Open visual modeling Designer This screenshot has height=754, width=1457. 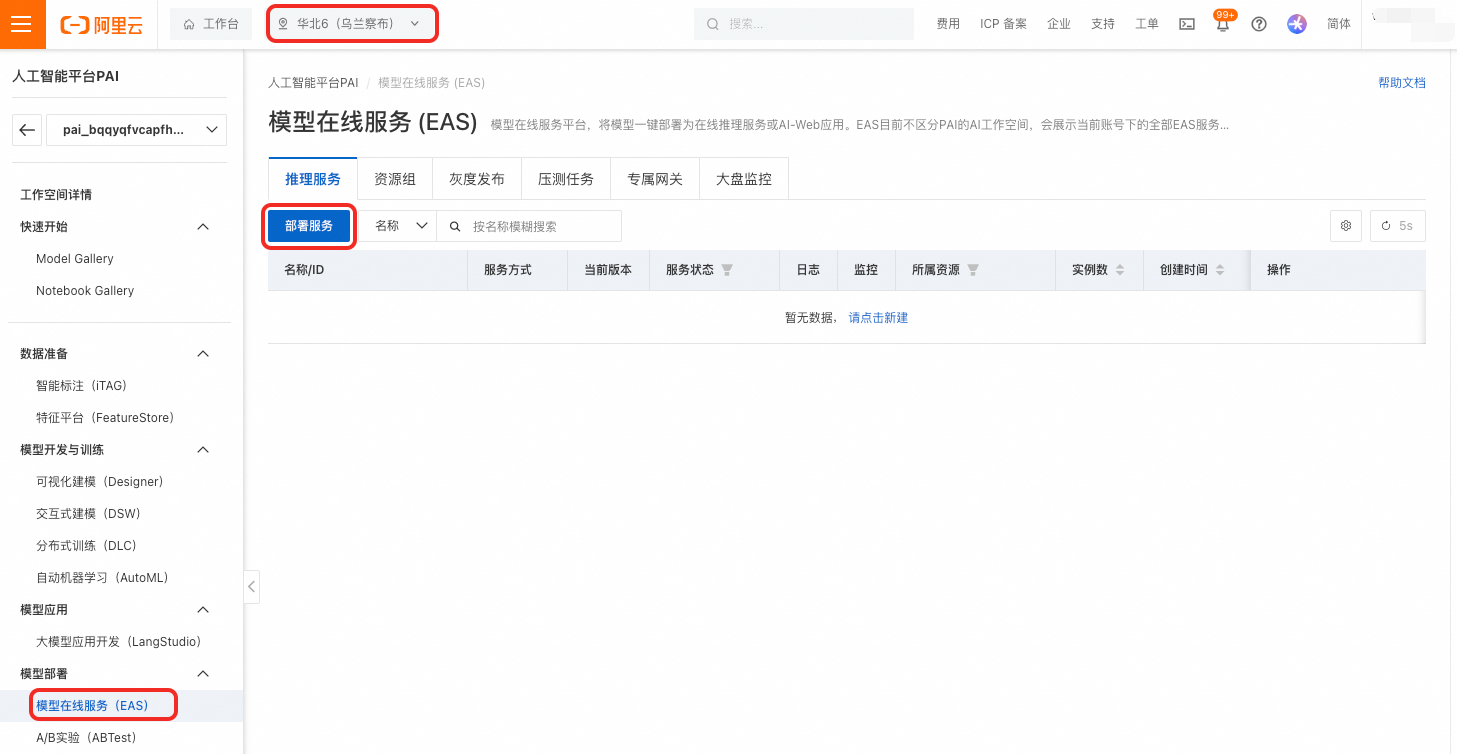pyautogui.click(x=100, y=482)
